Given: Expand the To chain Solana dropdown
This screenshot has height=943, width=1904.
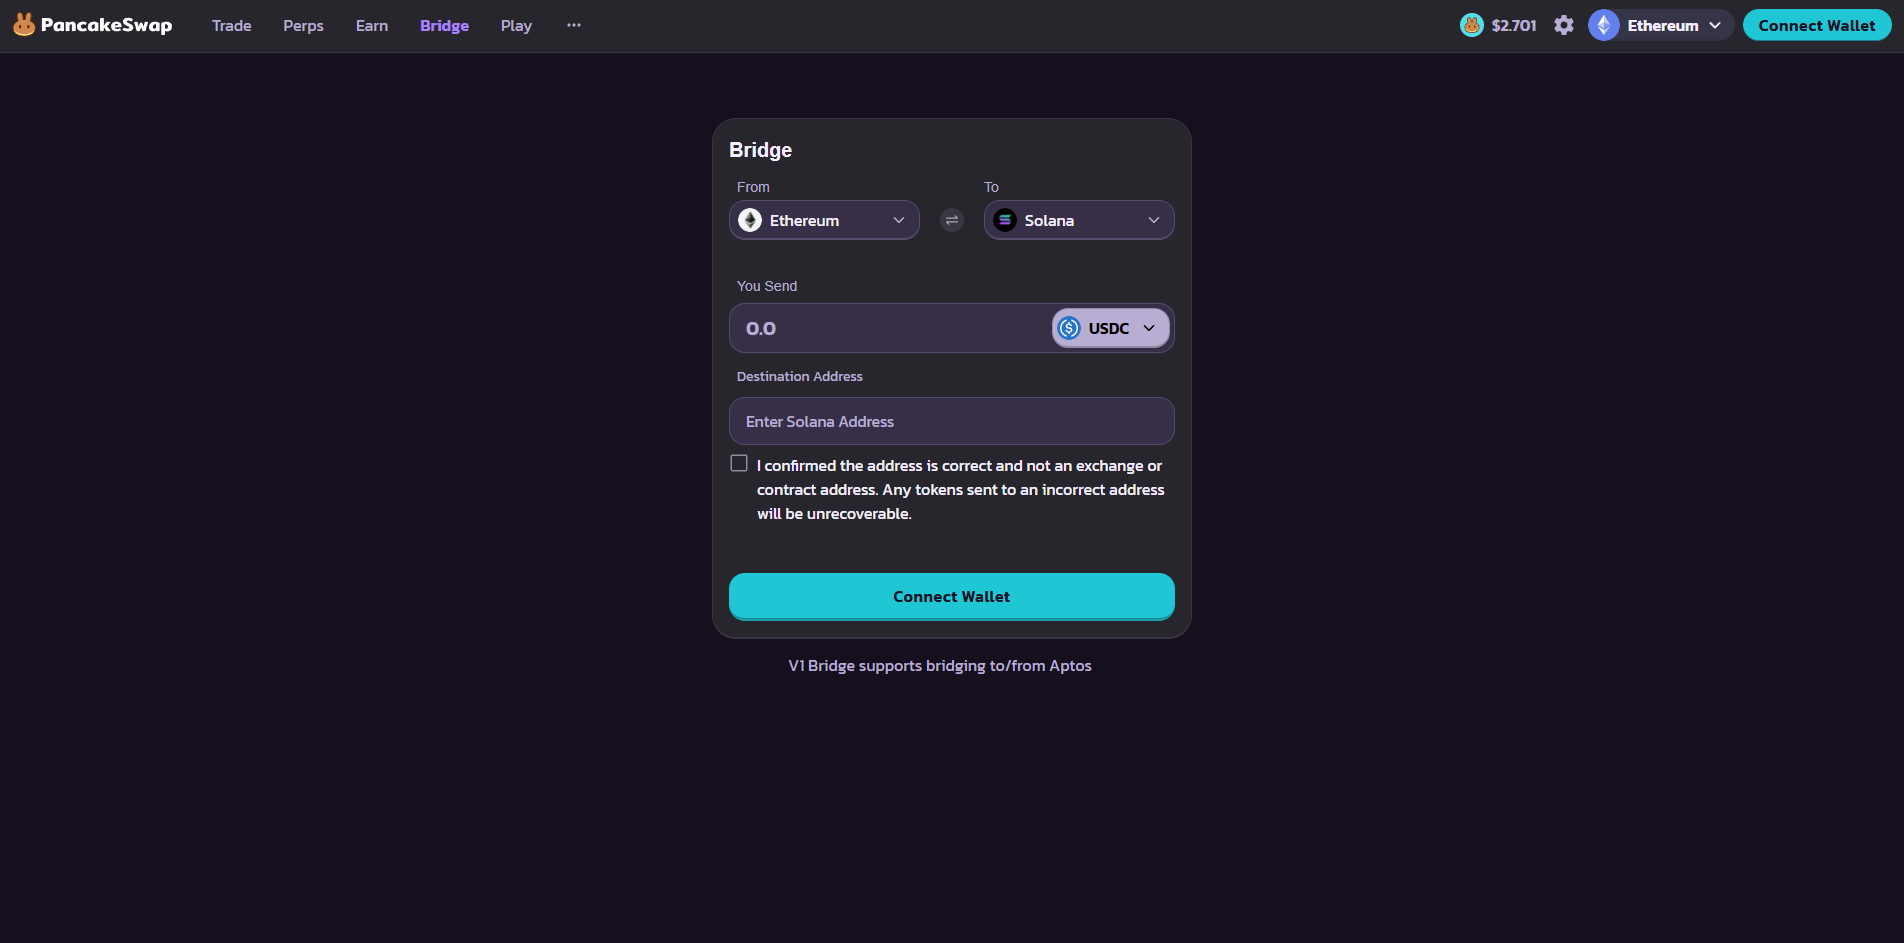Looking at the screenshot, I should pyautogui.click(x=1153, y=220).
